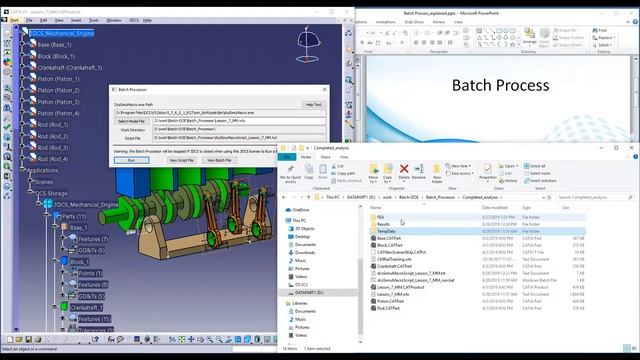Click the Work Directory path field
The image size is (640, 360).
click(239, 129)
